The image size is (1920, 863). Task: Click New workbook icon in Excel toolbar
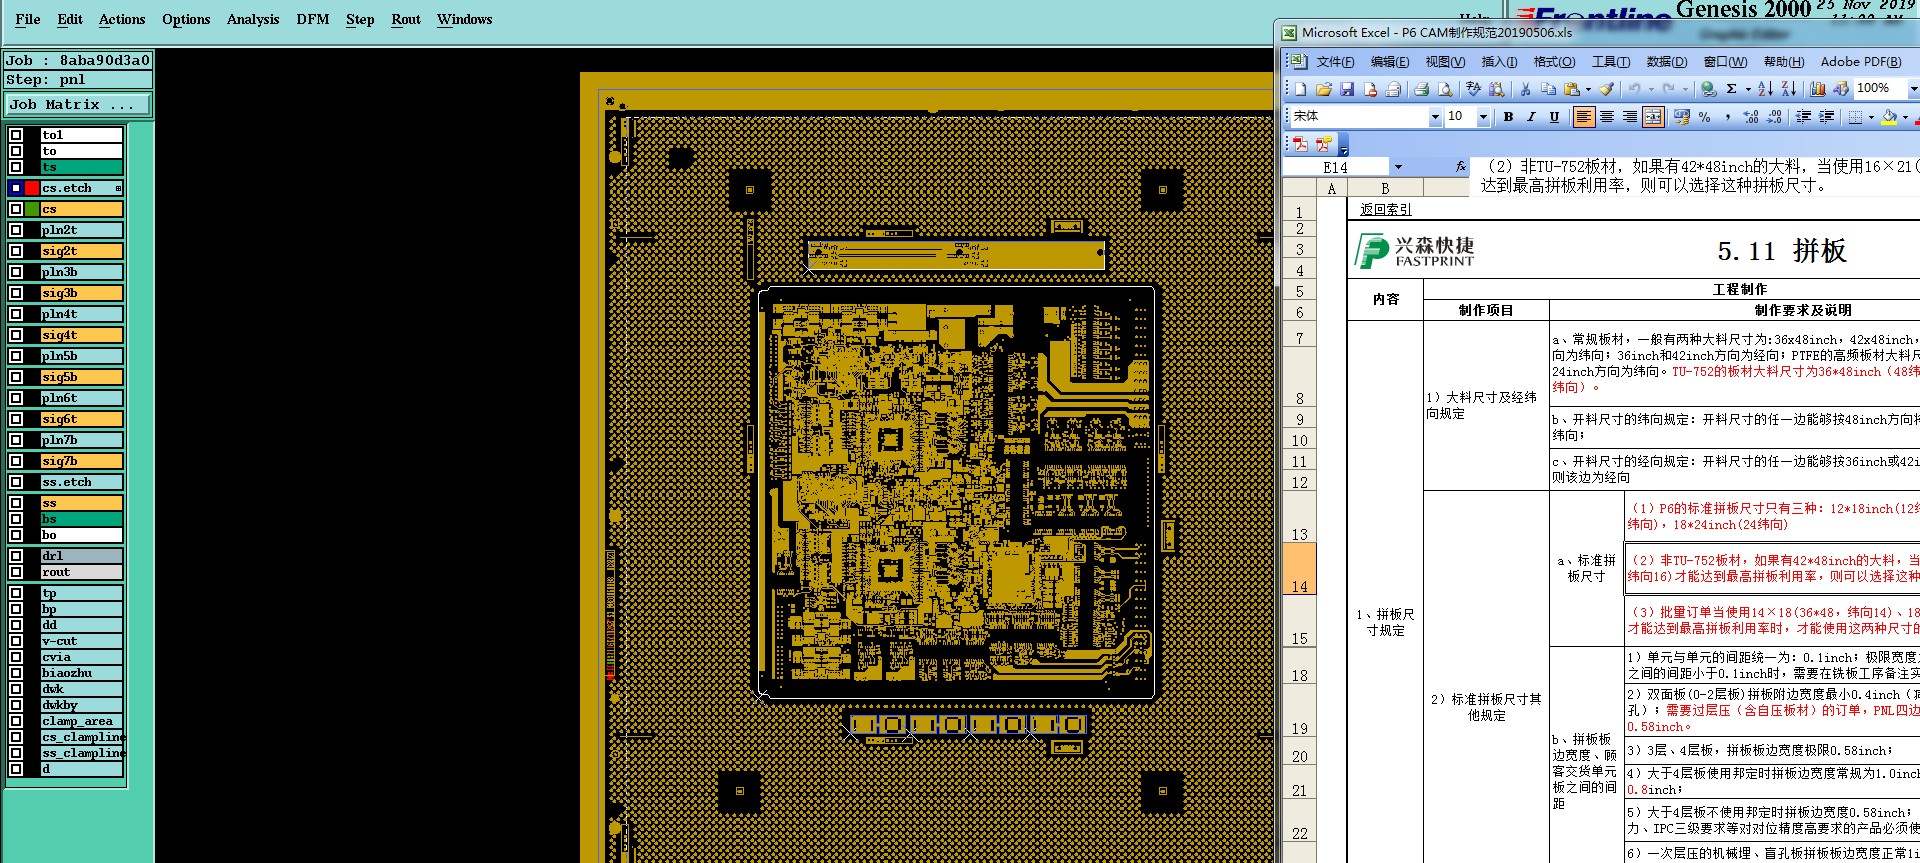pyautogui.click(x=1300, y=89)
